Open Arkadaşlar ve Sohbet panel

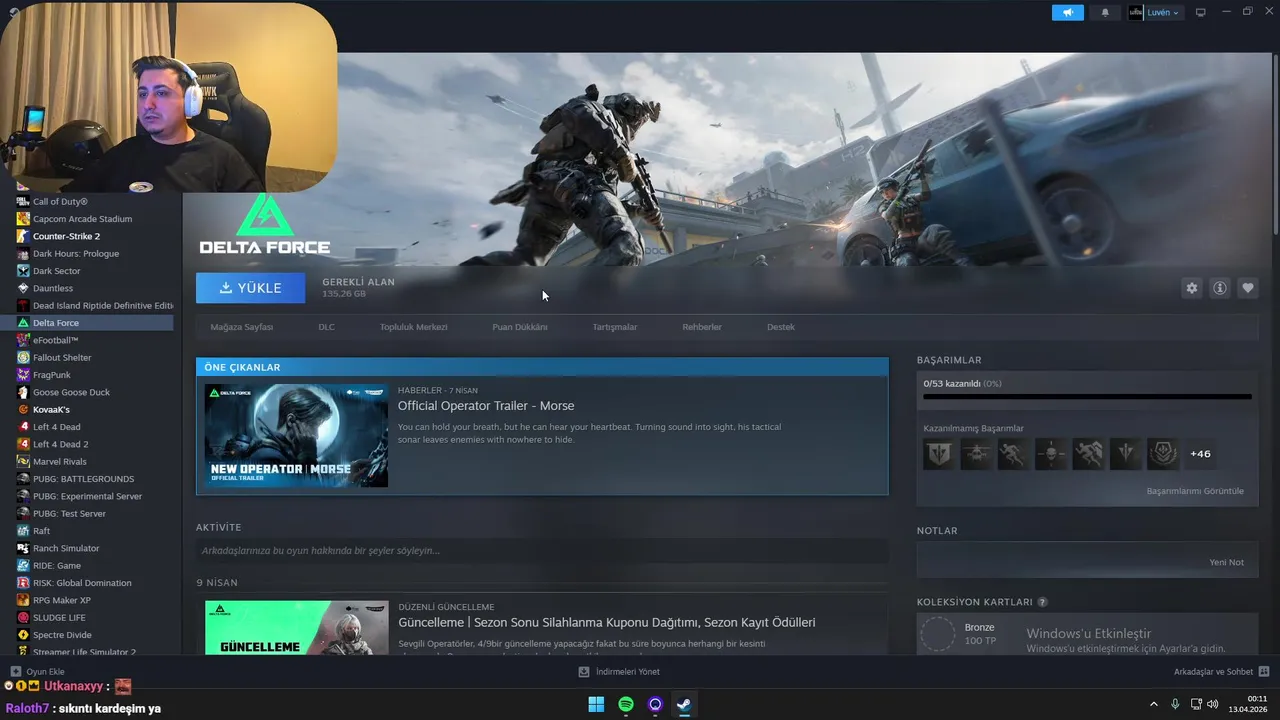pos(1221,672)
